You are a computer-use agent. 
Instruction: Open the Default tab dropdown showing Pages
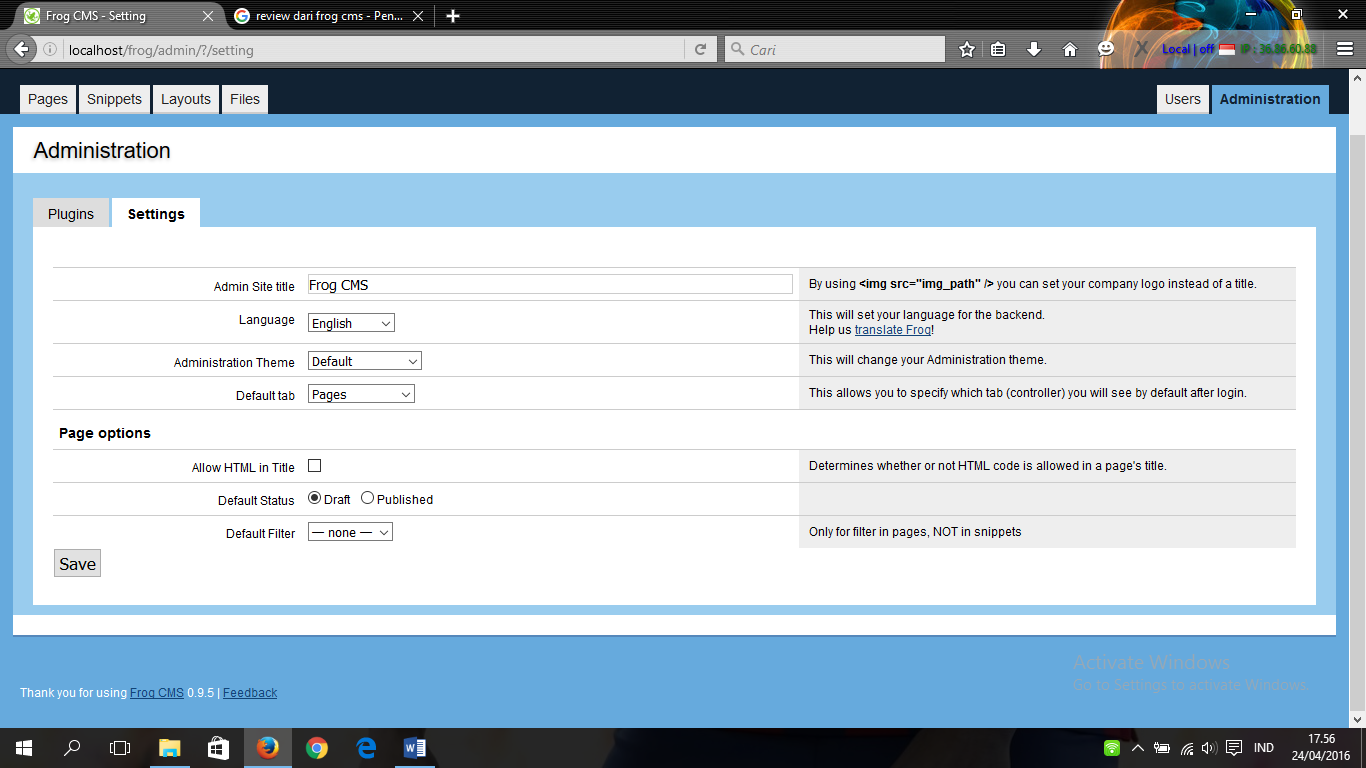(361, 394)
